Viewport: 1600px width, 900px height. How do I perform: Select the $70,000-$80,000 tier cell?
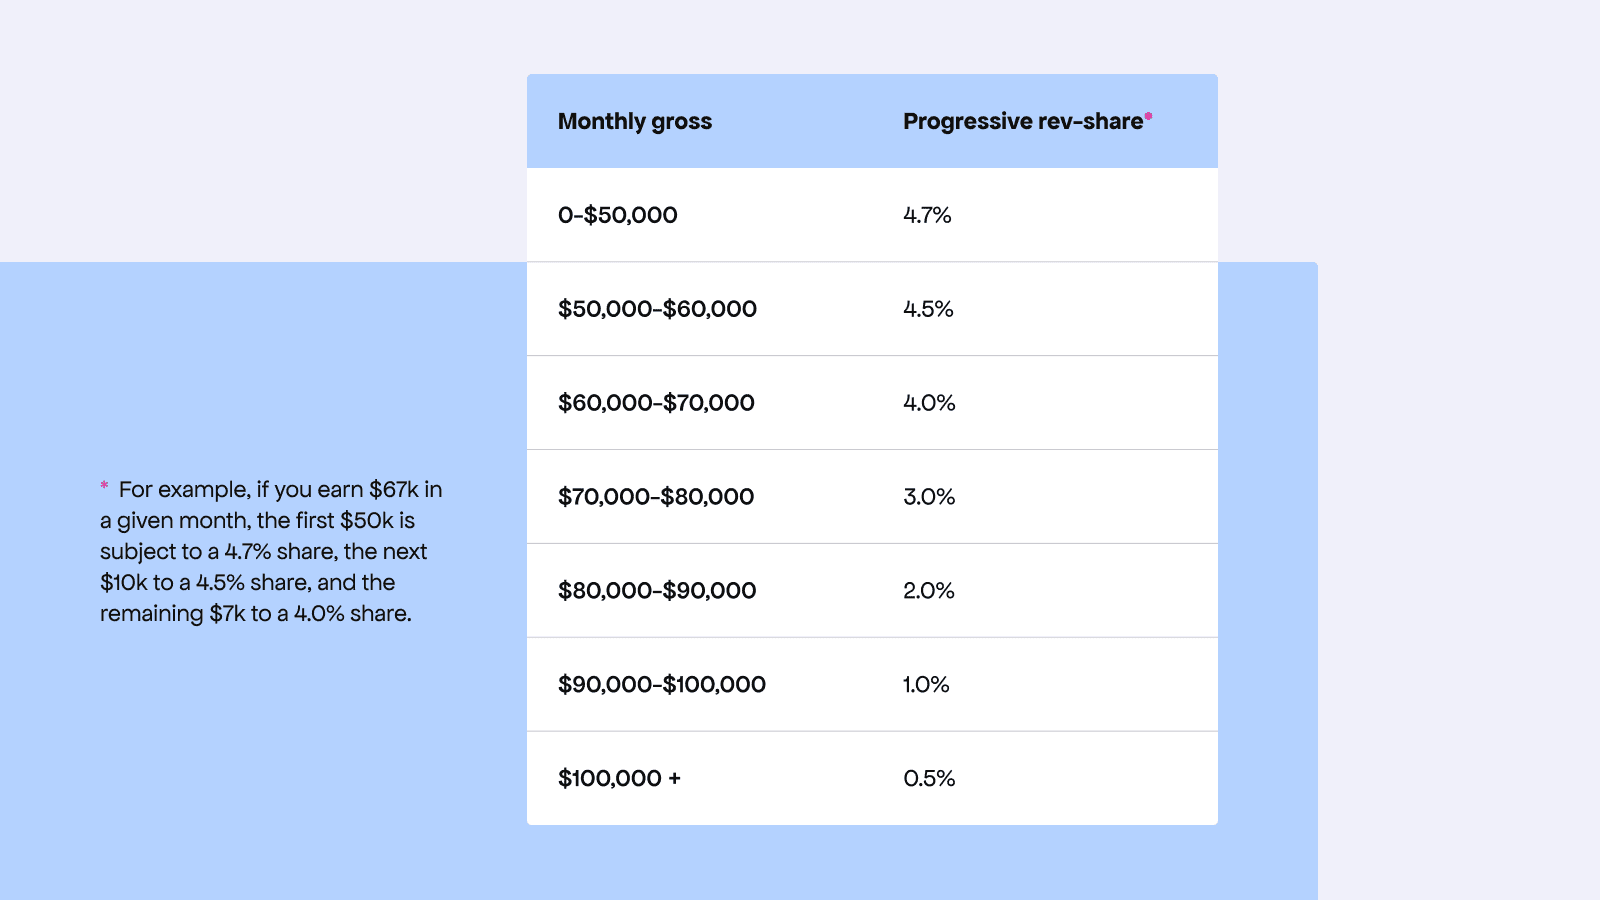656,497
